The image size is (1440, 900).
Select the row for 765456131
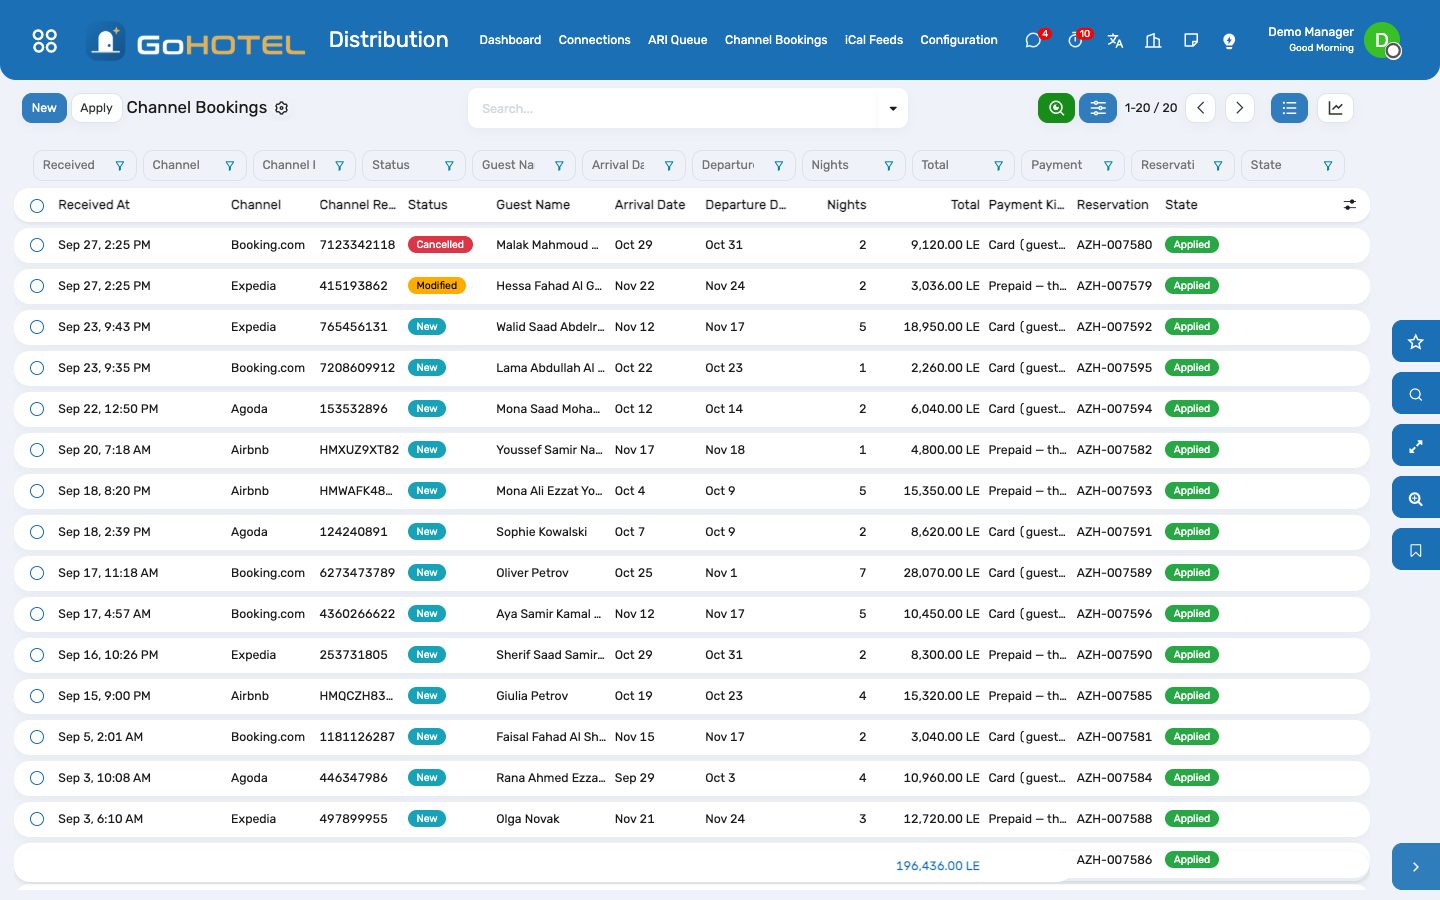(37, 327)
